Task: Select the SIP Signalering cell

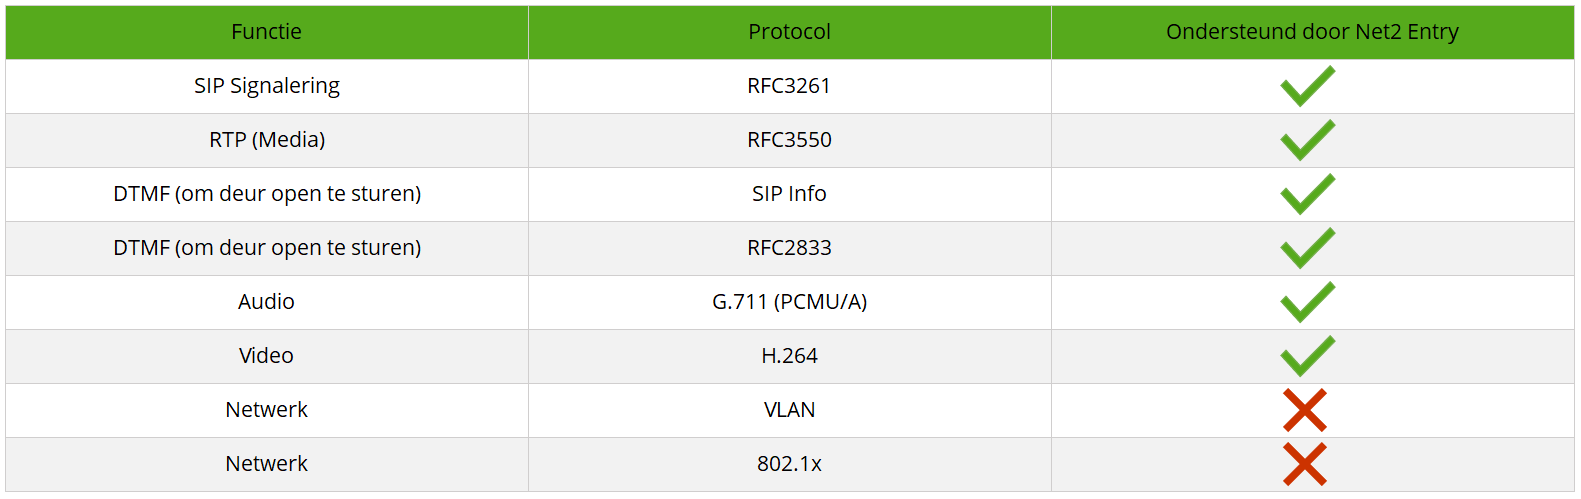Action: tap(266, 86)
